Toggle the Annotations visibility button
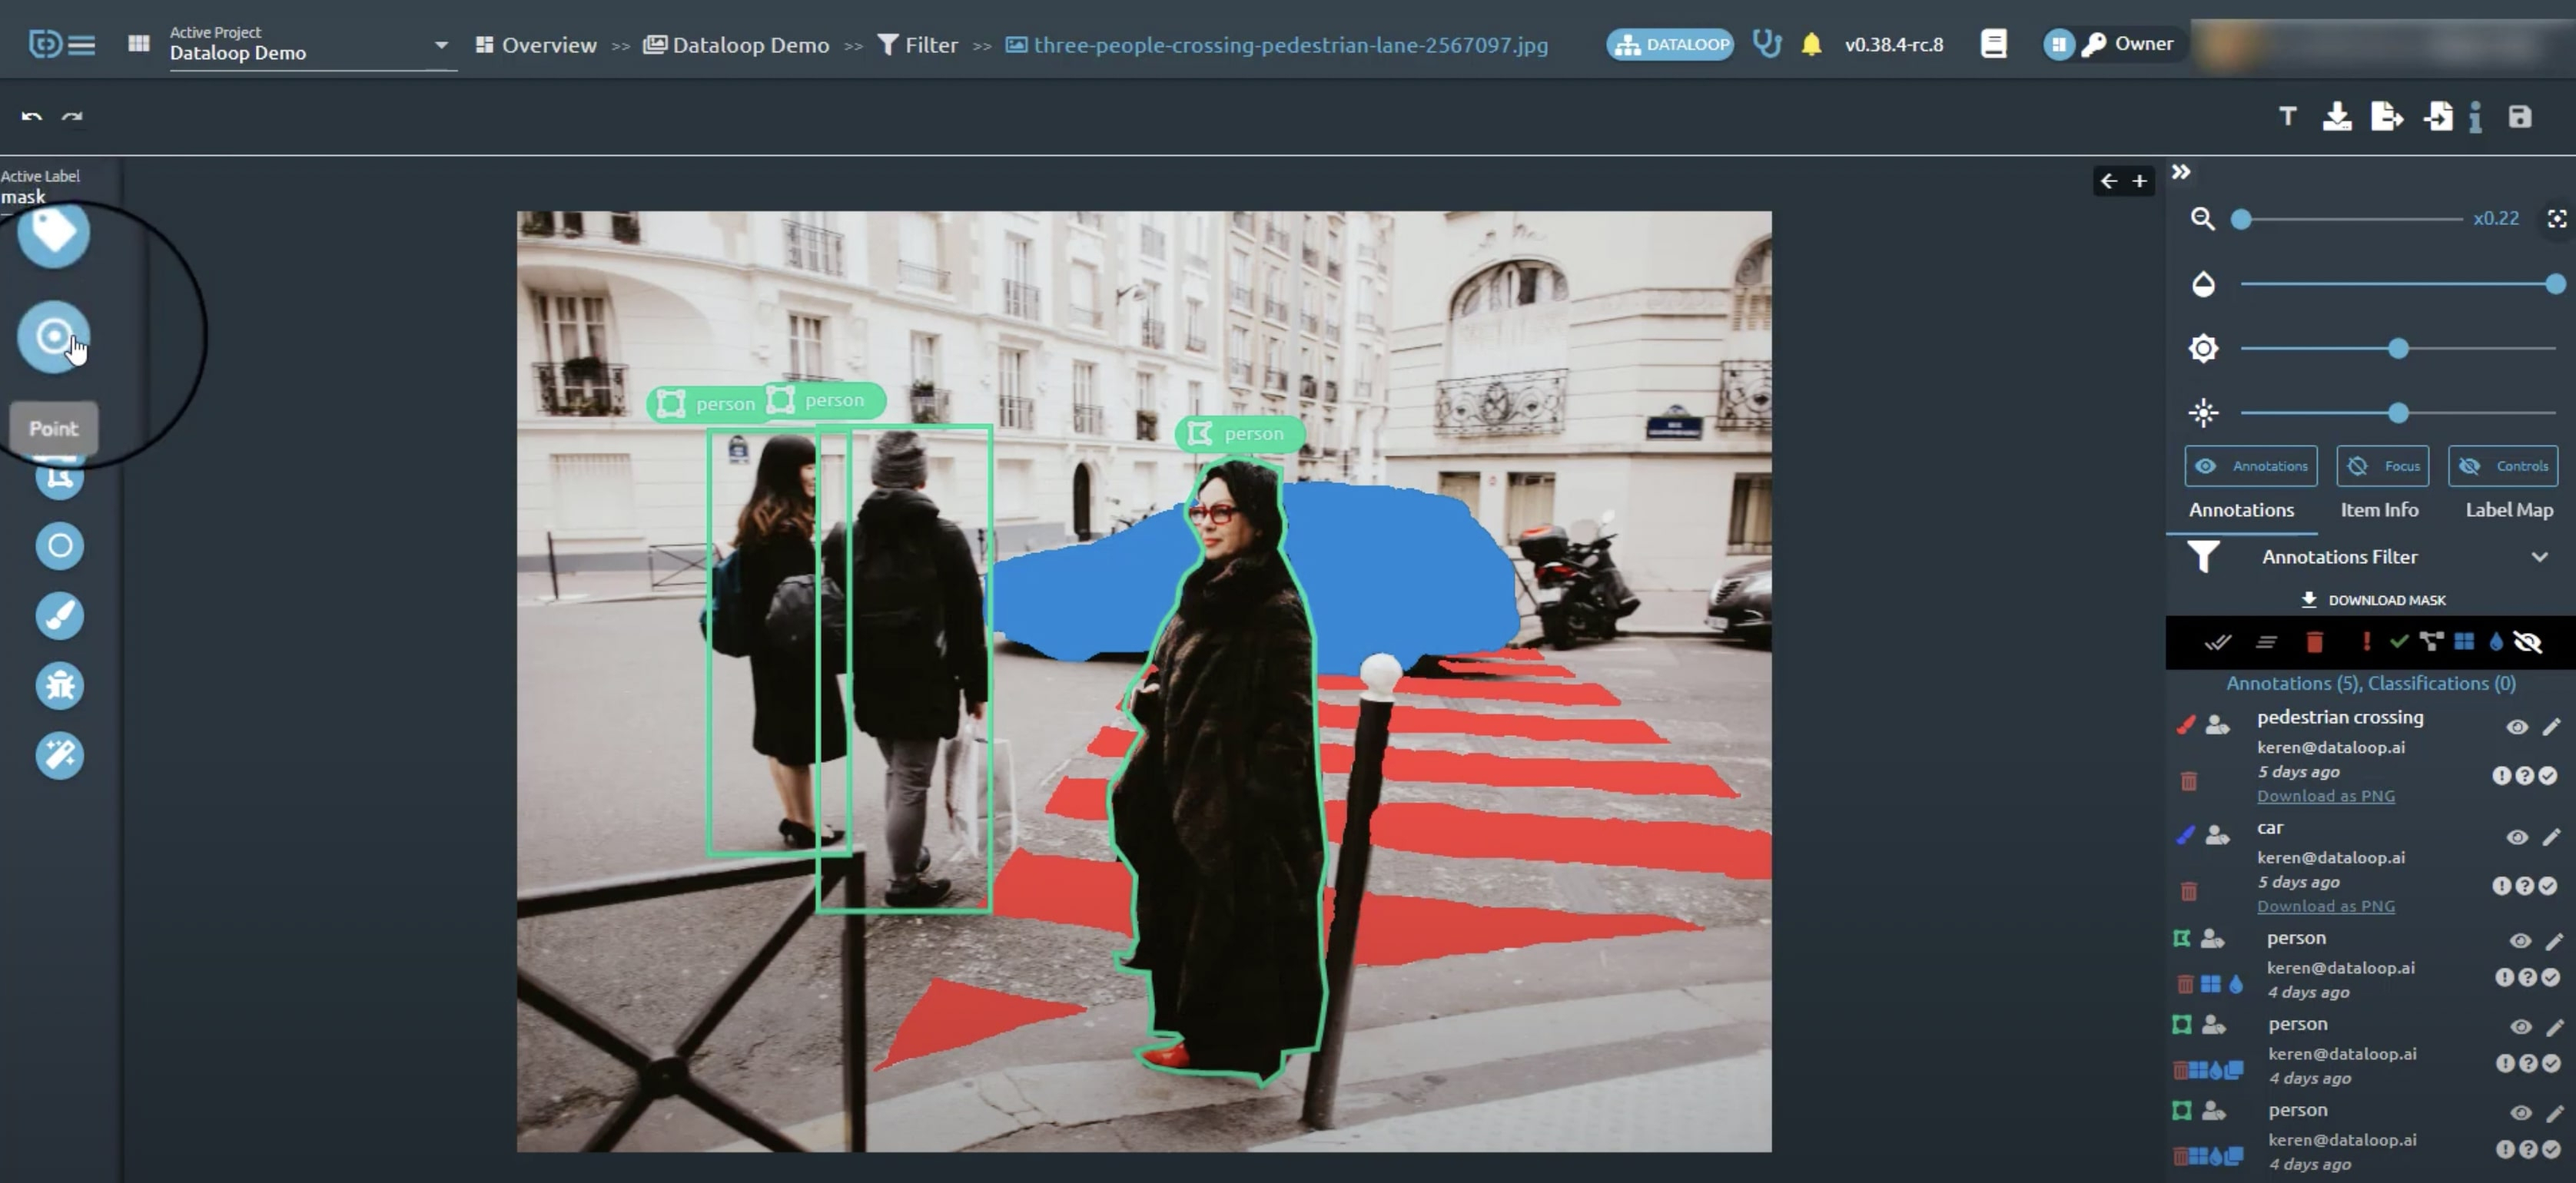Screen dimensions: 2576x1183 click(2251, 466)
